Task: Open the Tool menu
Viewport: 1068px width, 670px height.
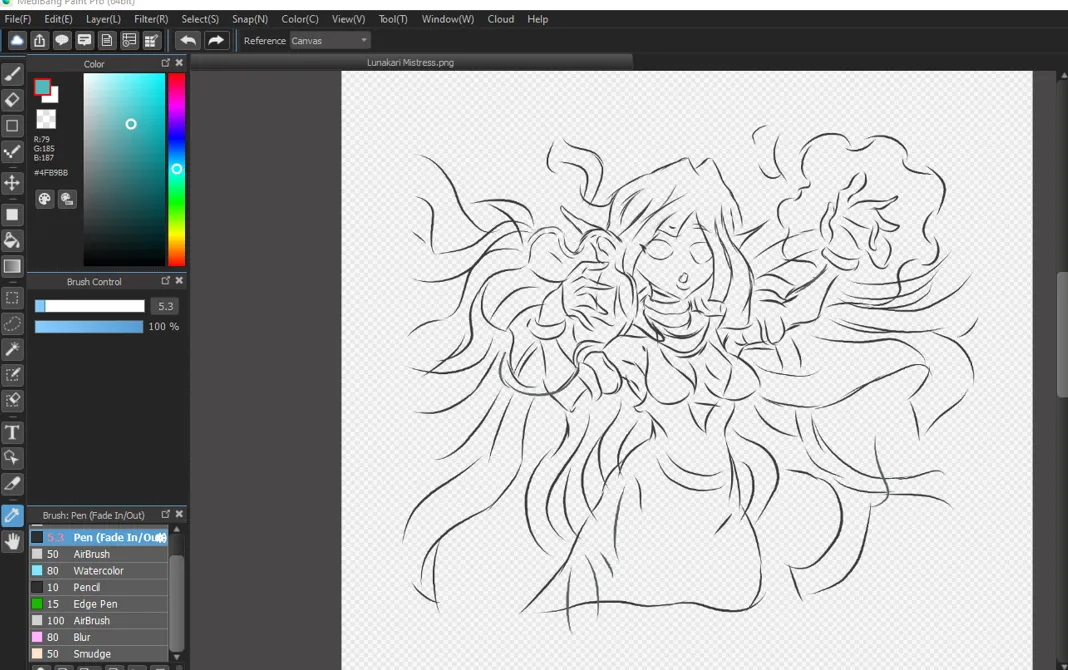Action: pyautogui.click(x=393, y=19)
